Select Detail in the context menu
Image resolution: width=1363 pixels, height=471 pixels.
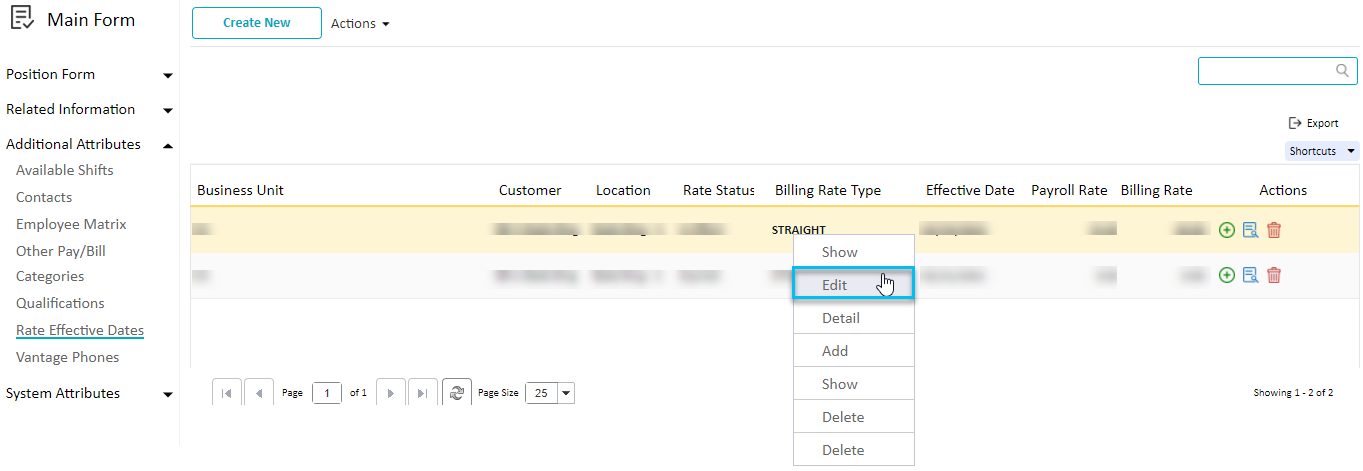coord(854,317)
